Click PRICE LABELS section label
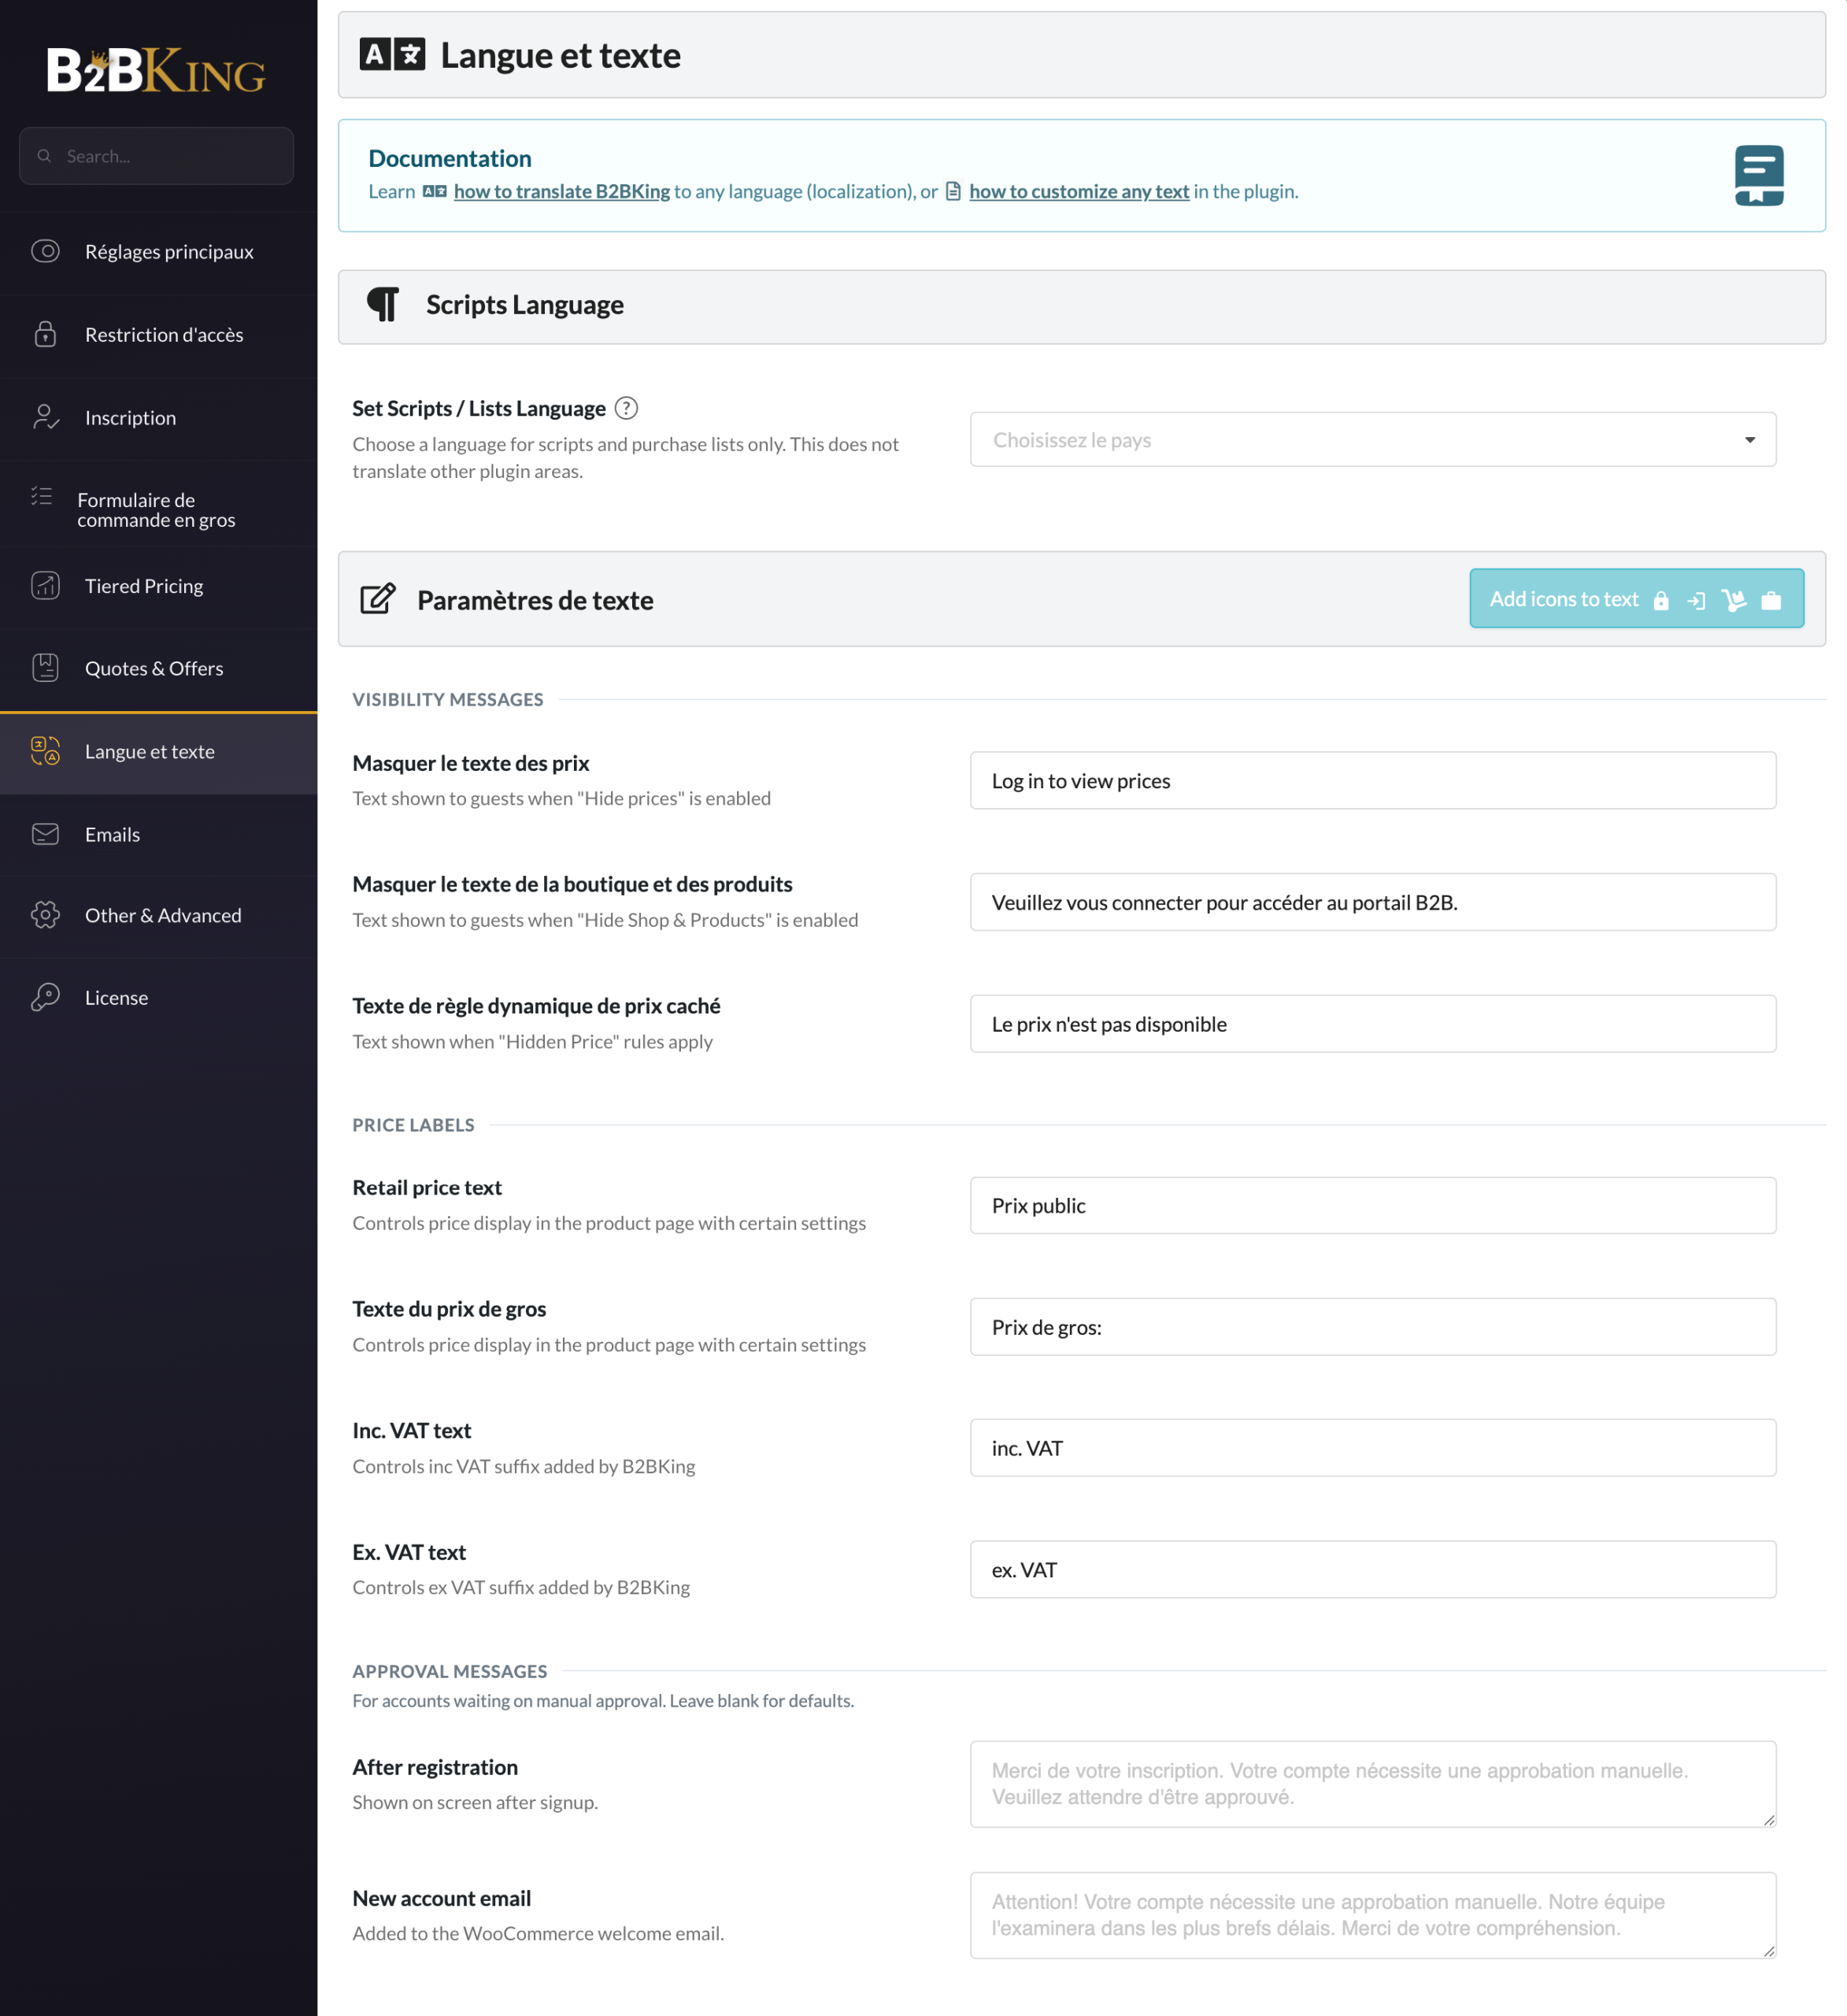The image size is (1847, 2016). coord(413,1125)
